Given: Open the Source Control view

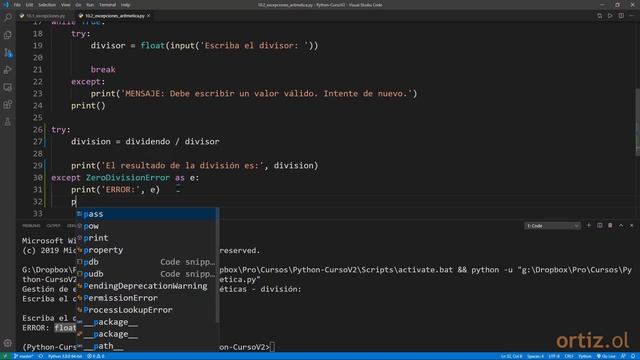Looking at the screenshot, I should coord(8,53).
